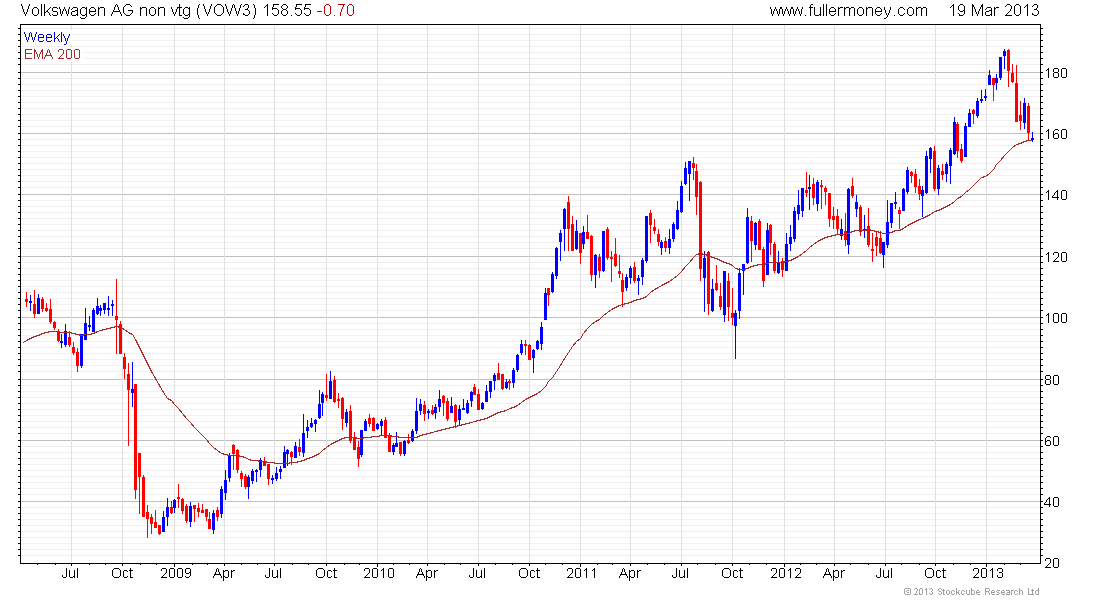The image size is (1100, 600).
Task: Click the 2012 year label on time axis
Action: pyautogui.click(x=786, y=573)
